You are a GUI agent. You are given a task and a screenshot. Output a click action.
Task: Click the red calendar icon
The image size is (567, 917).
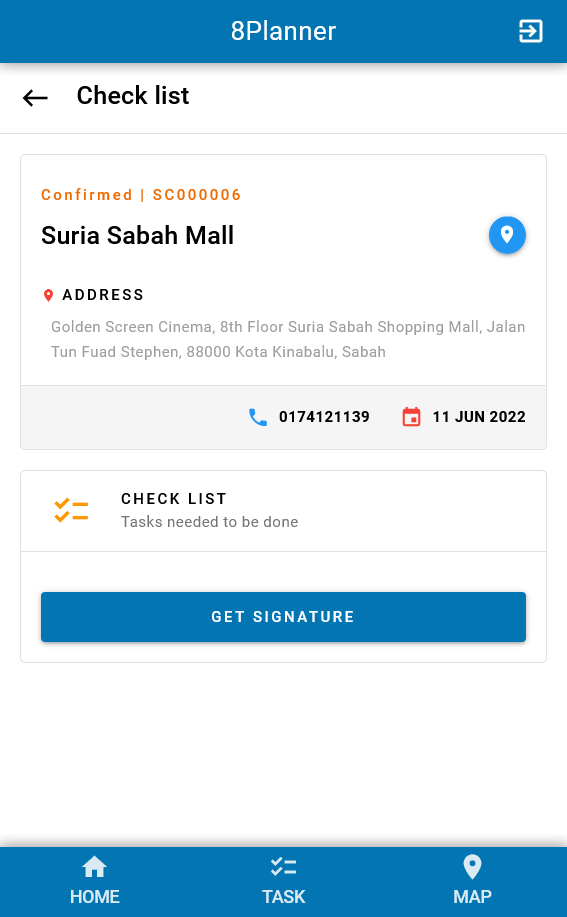coord(412,417)
